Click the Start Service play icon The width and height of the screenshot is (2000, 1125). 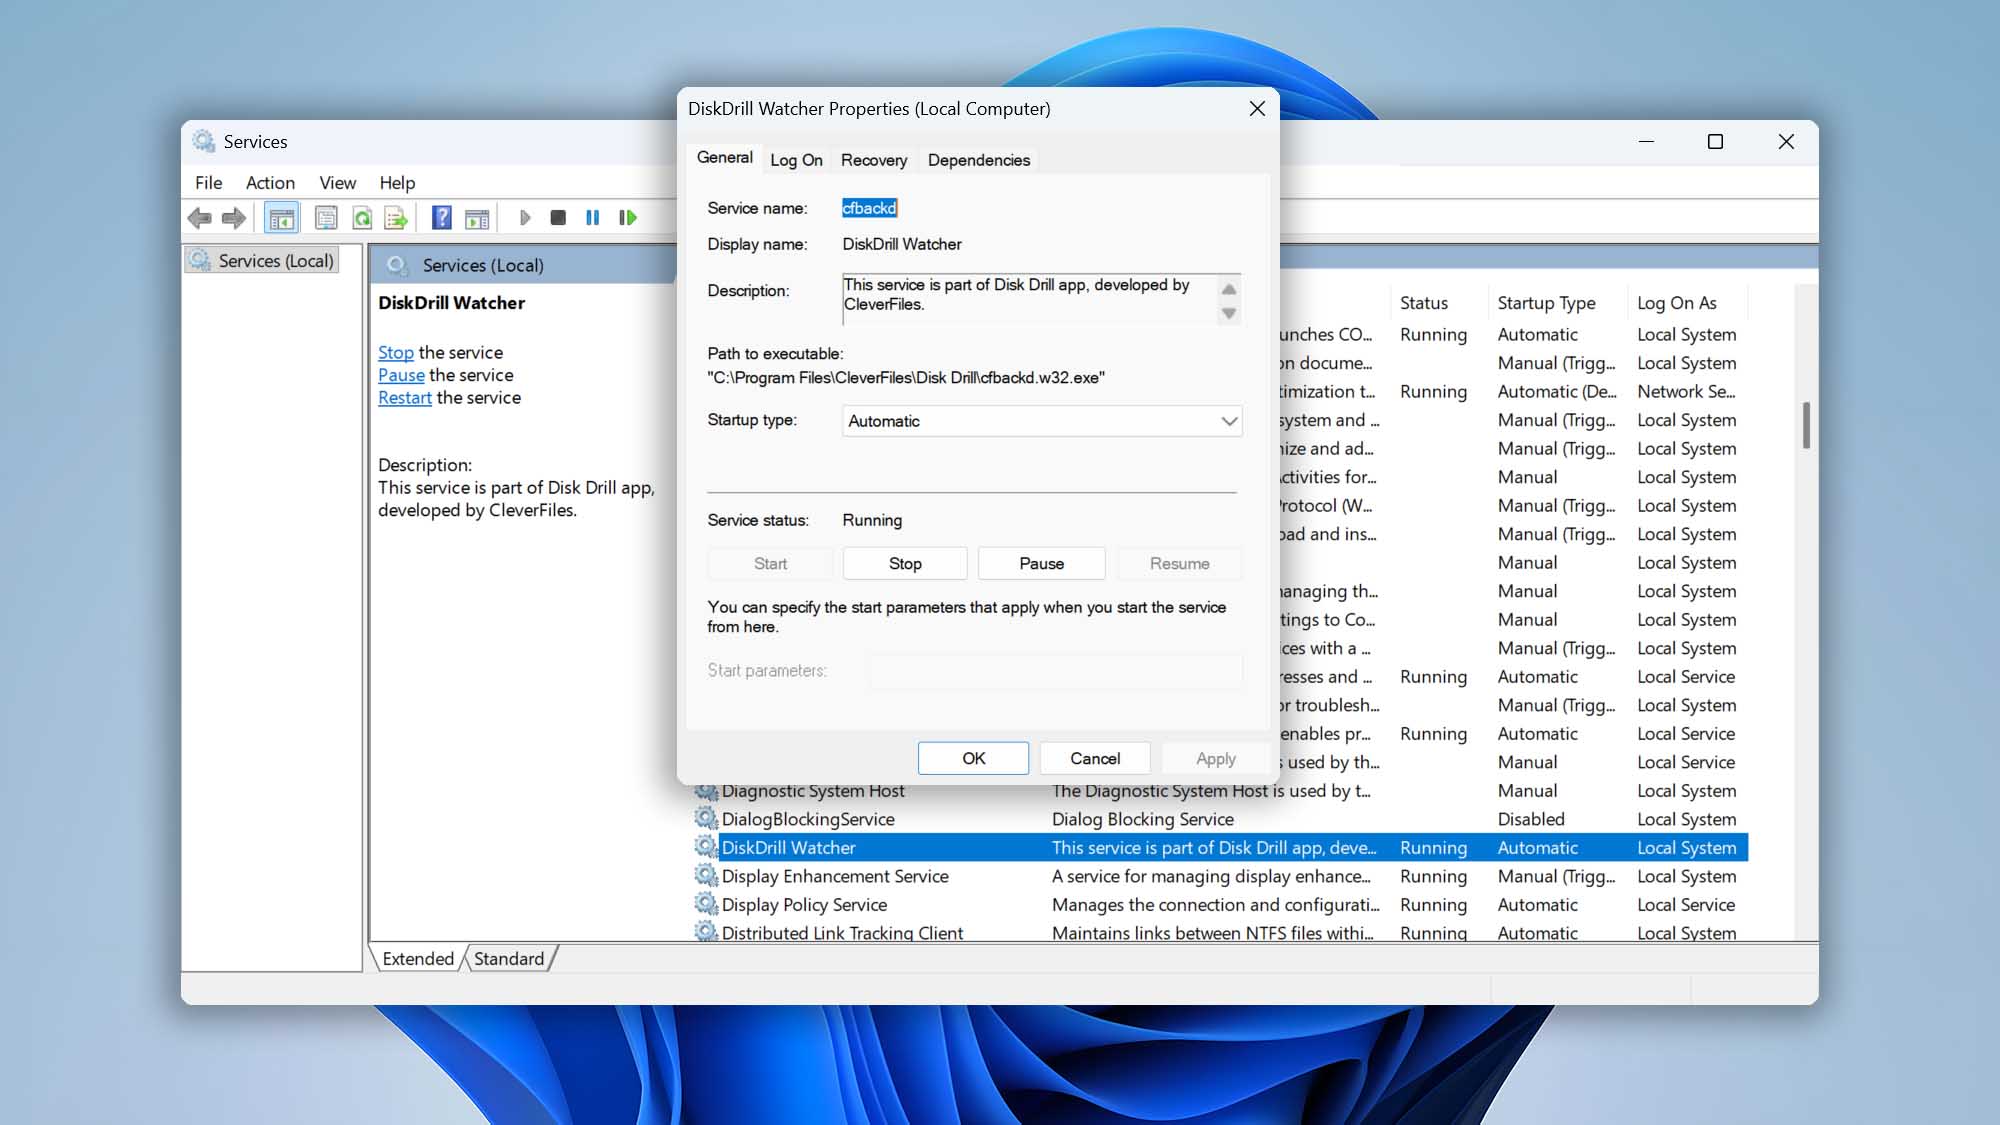tap(525, 217)
